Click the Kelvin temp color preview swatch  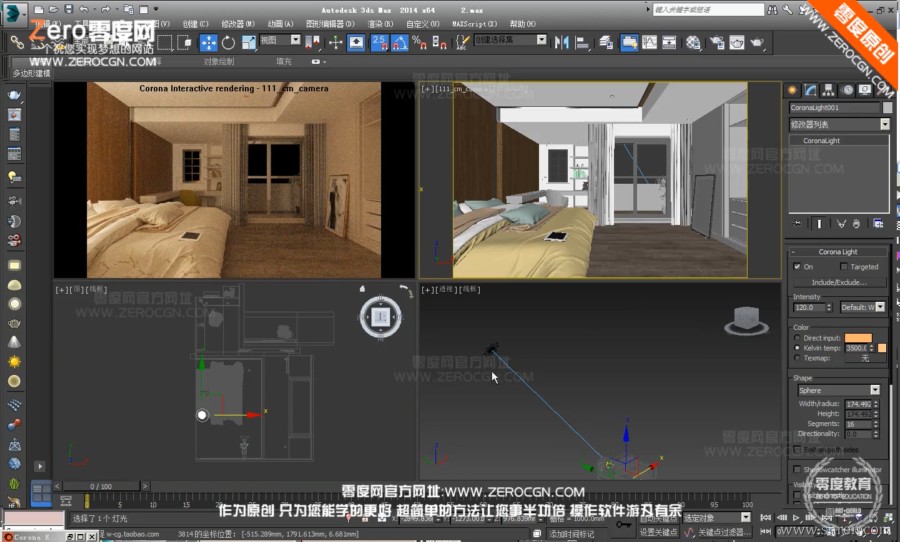tap(882, 348)
